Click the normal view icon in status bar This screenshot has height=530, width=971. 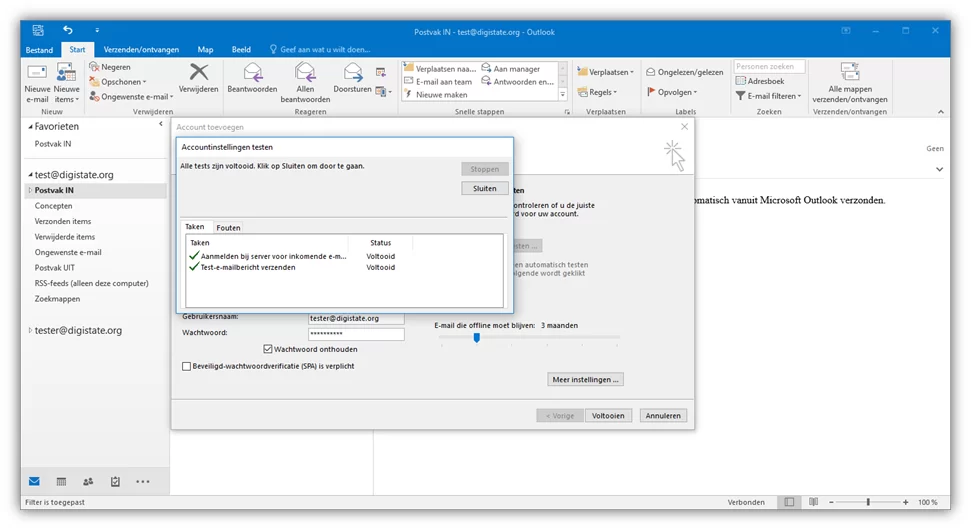pyautogui.click(x=789, y=502)
